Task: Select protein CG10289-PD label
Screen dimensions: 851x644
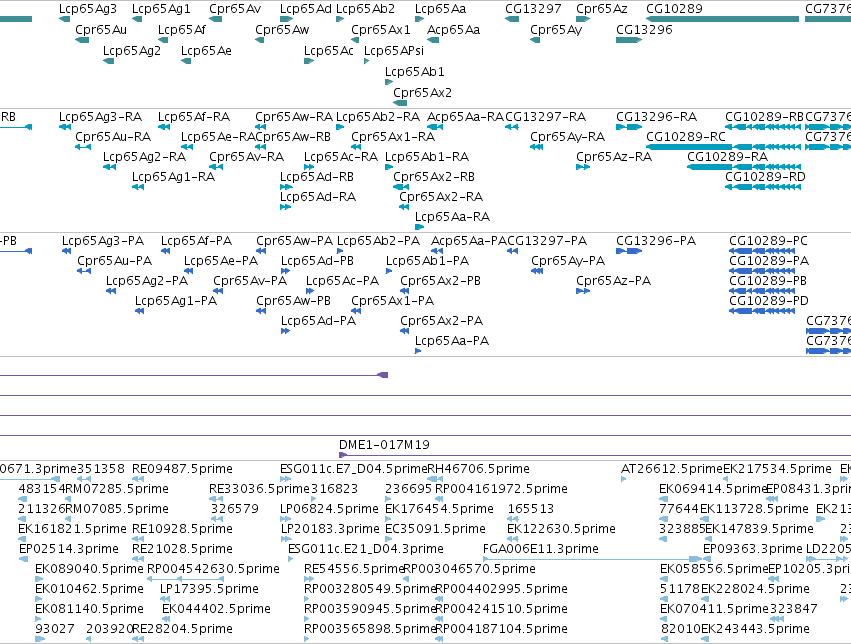Action: click(769, 301)
